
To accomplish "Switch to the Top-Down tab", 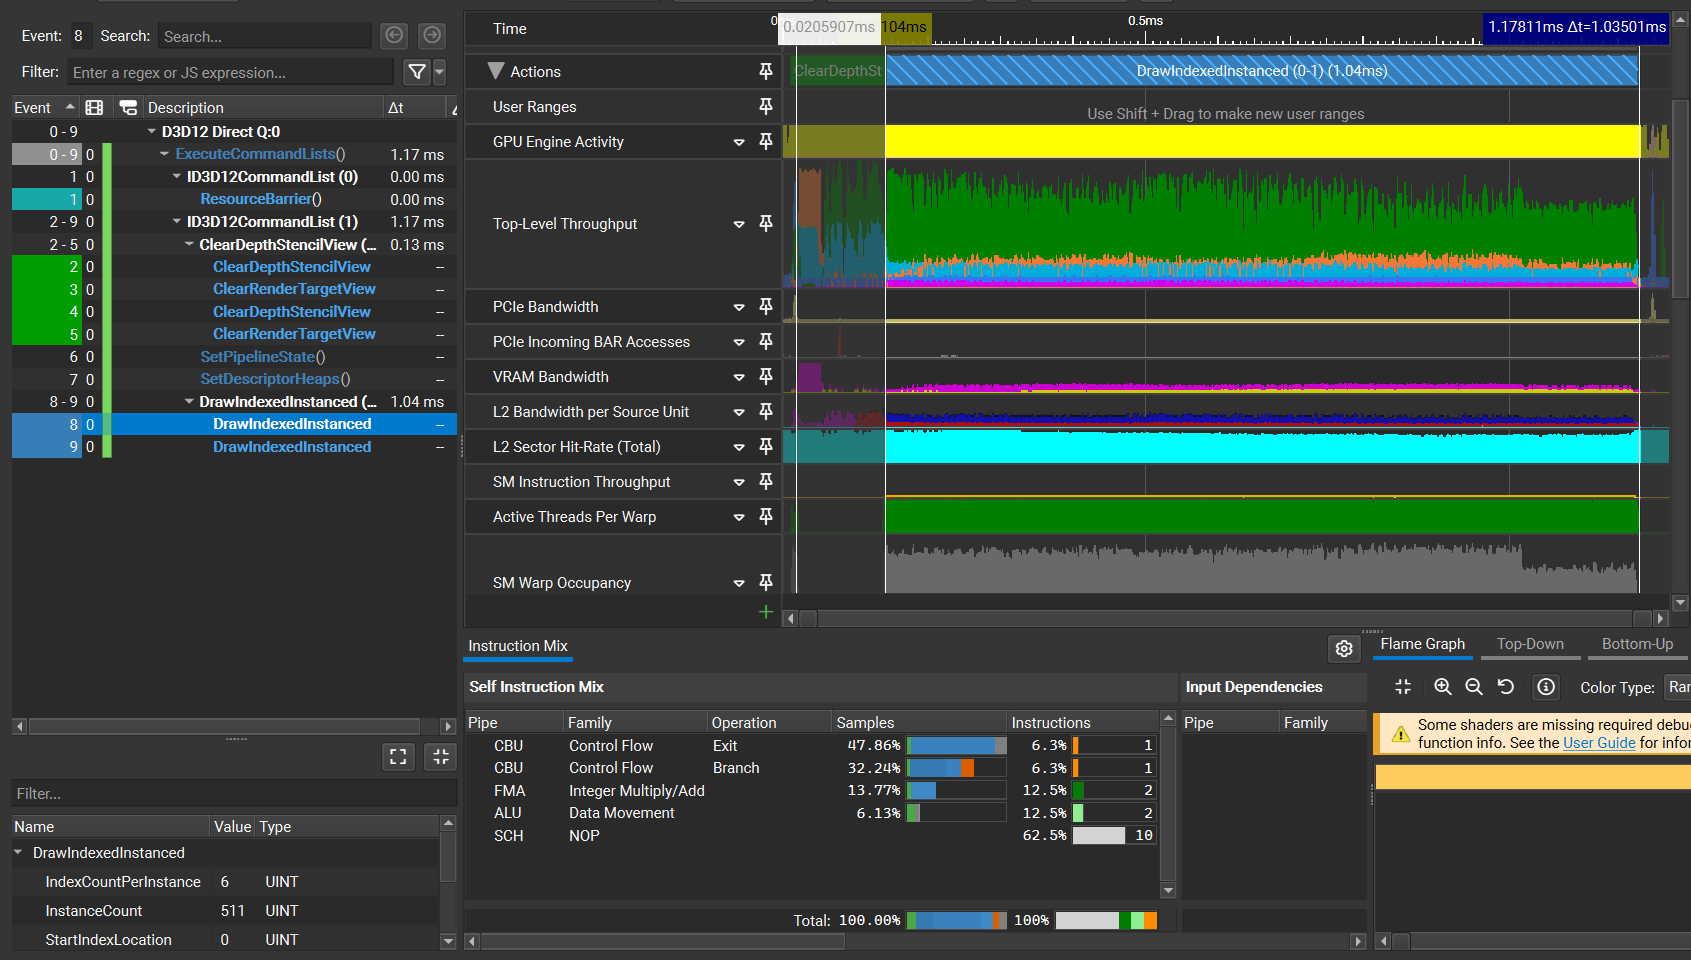I will [1530, 644].
